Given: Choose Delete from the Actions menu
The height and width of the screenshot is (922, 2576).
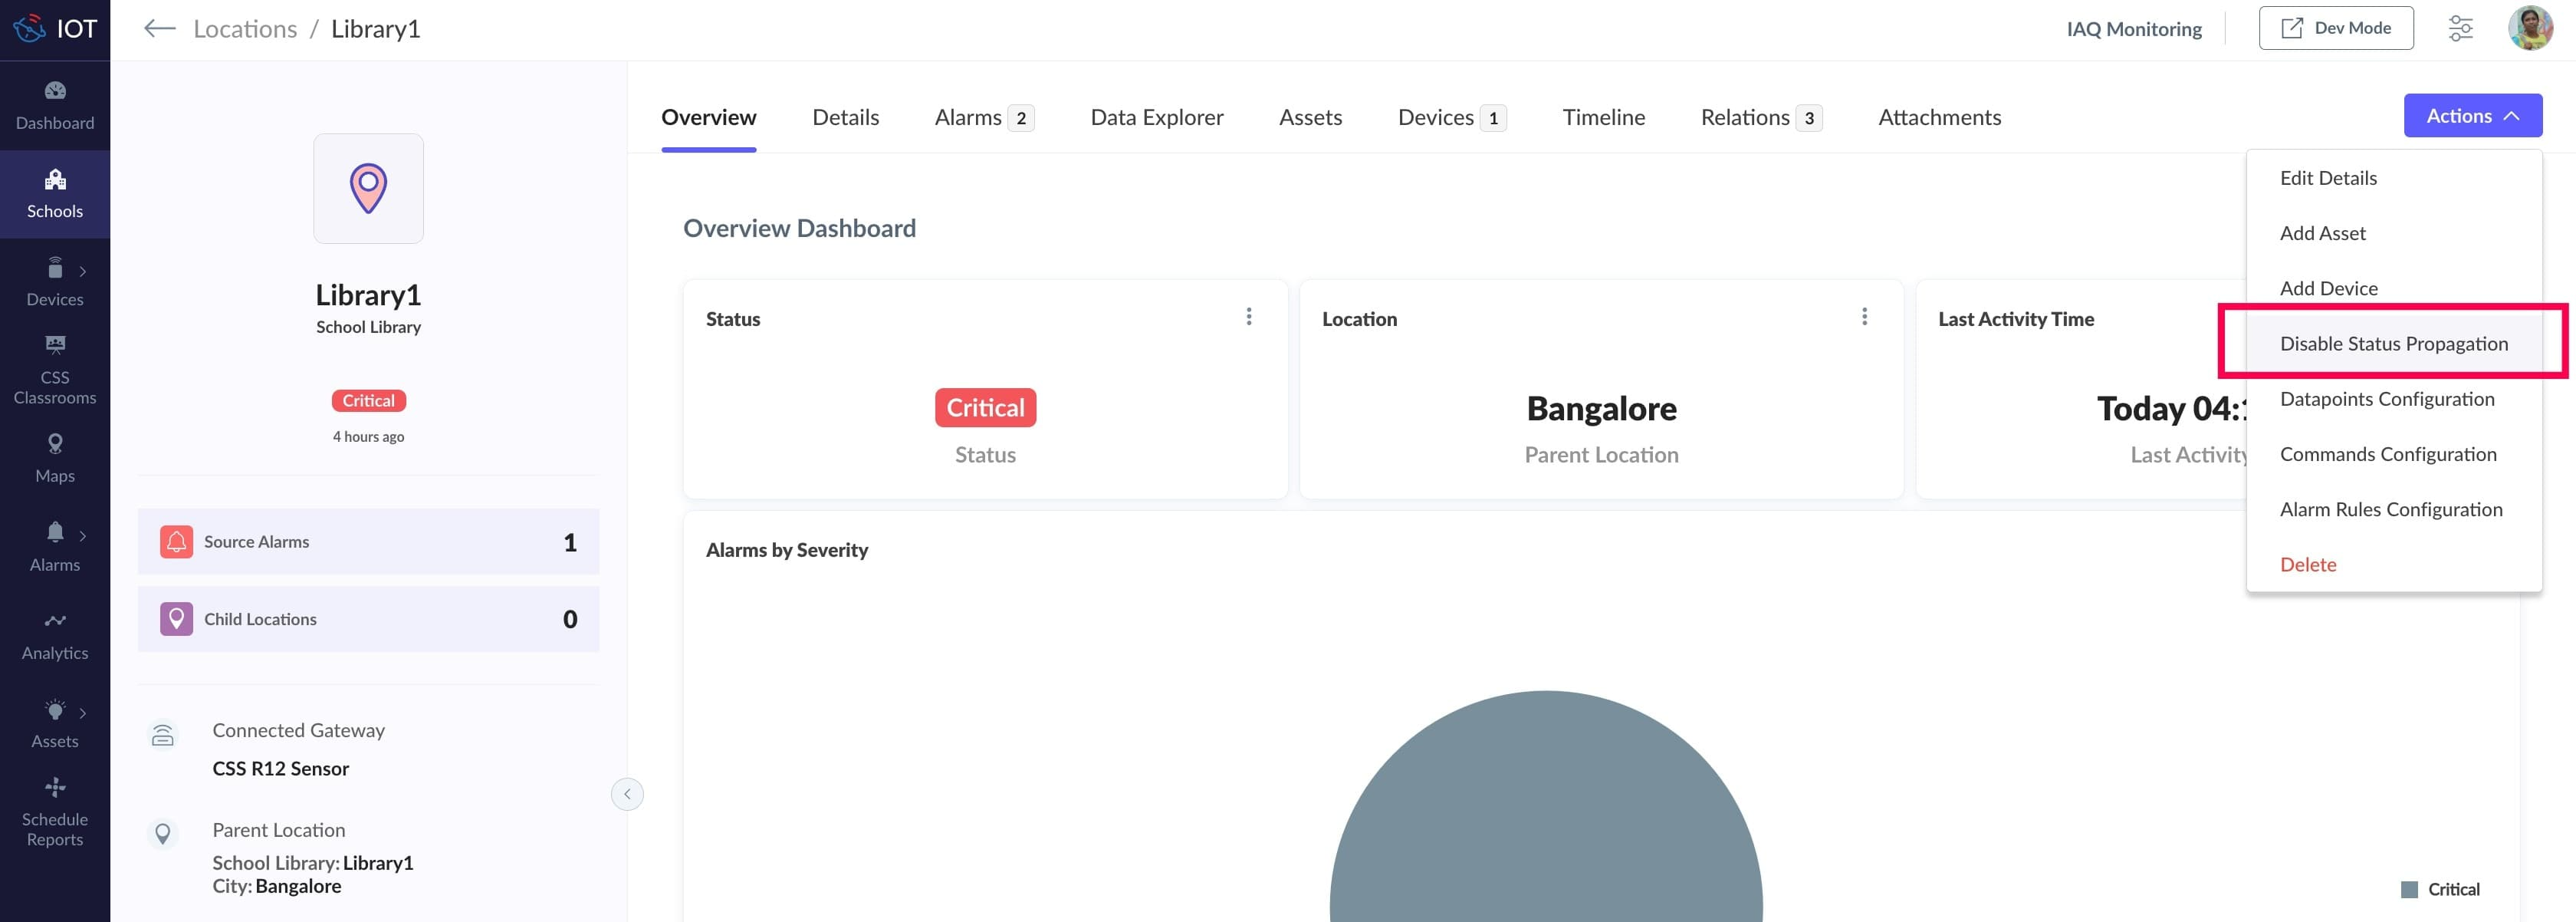Looking at the screenshot, I should (x=2308, y=565).
